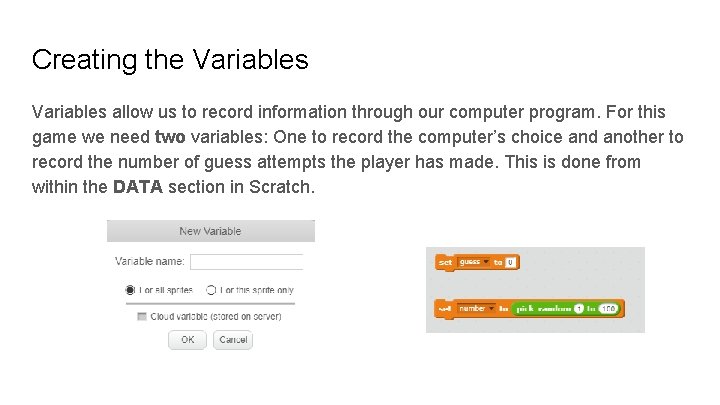Viewport: 720px width, 405px height.
Task: Select the For all sprites radio button
Action: (130, 290)
